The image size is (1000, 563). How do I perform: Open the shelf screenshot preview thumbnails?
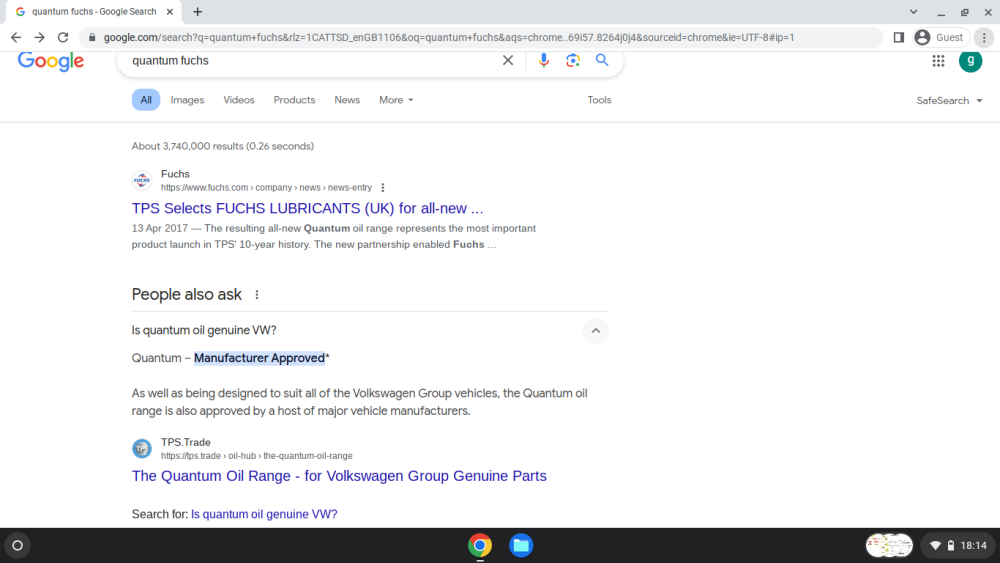889,546
